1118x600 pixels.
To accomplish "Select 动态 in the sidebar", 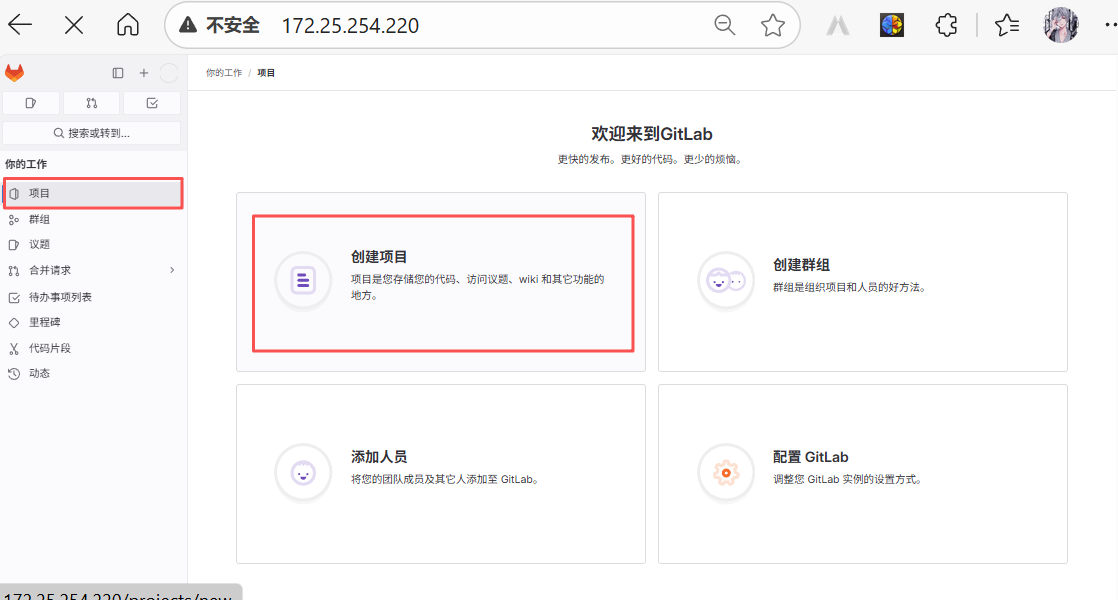I will click(x=93, y=373).
